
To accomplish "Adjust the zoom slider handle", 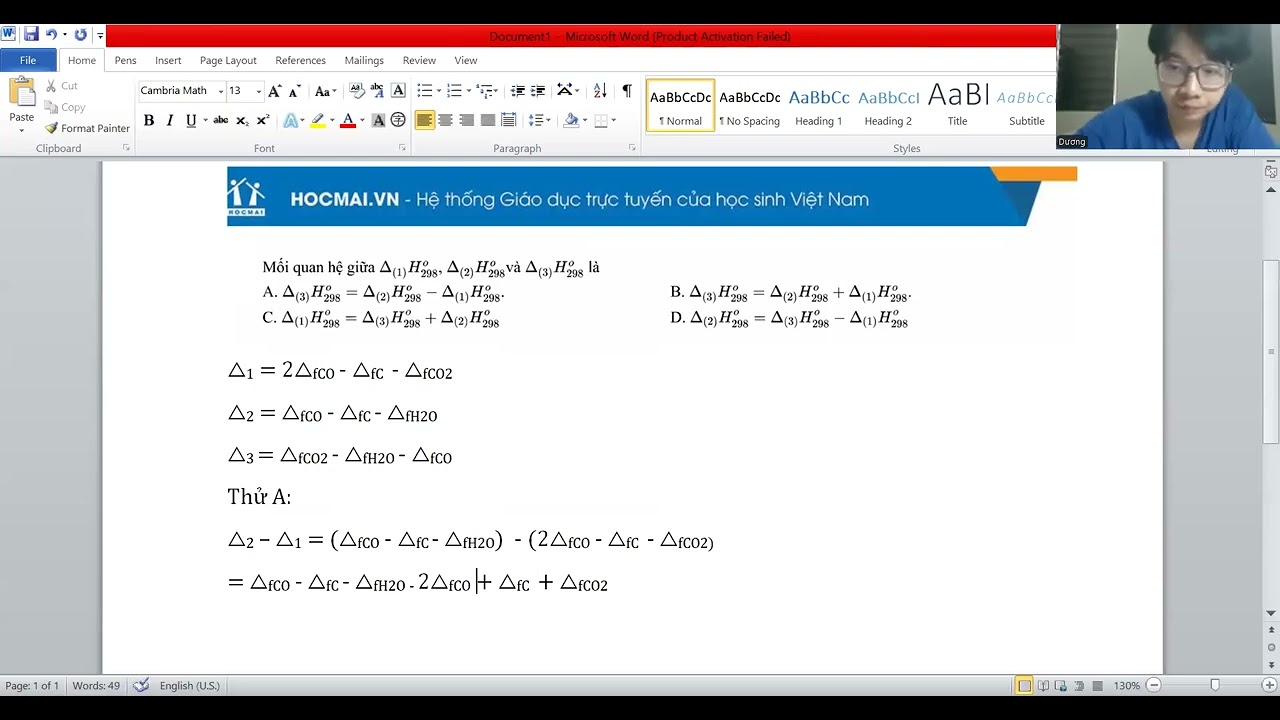I will (x=1215, y=685).
